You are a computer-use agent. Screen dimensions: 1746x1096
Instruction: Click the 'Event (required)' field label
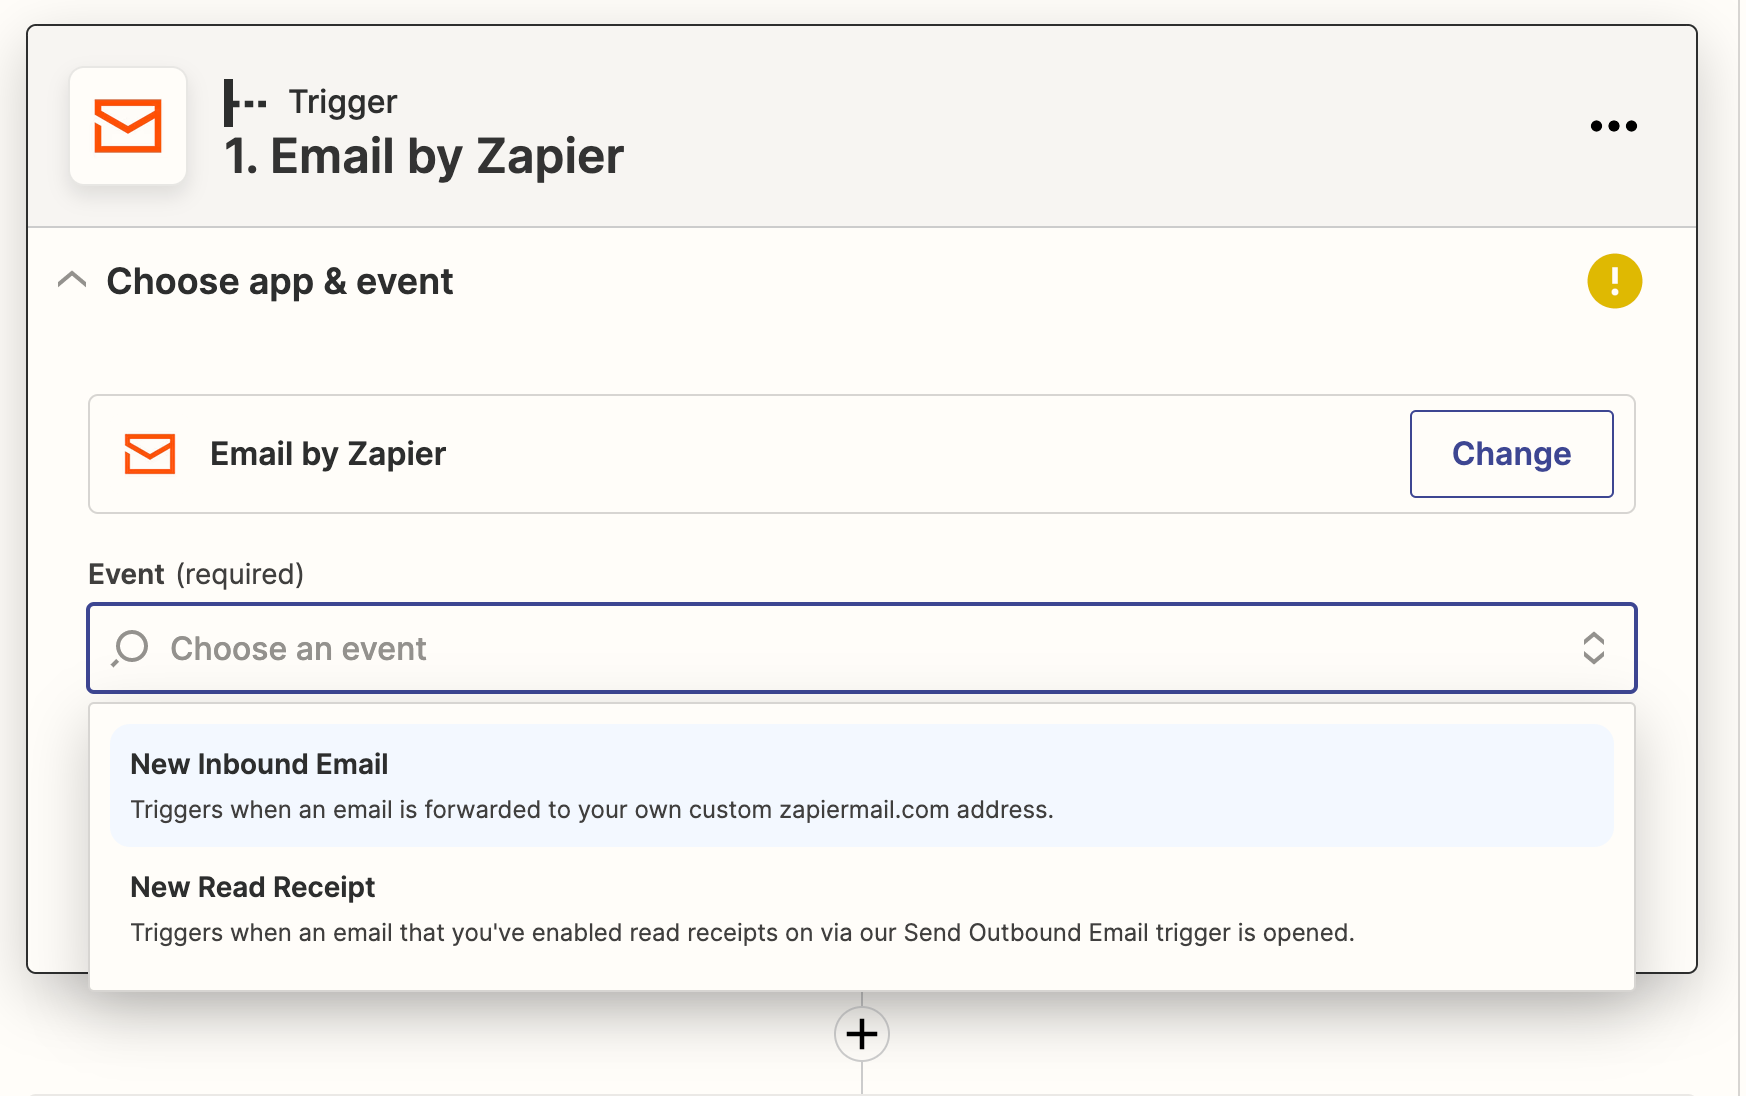(196, 574)
